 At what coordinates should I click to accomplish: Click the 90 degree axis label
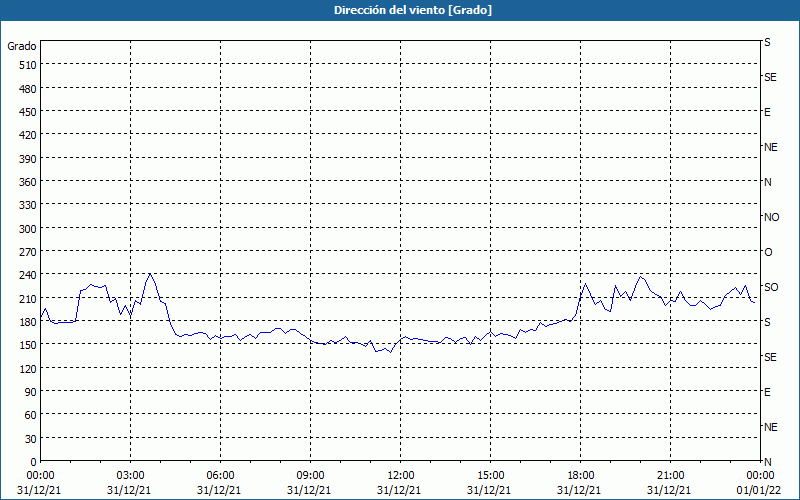pyautogui.click(x=31, y=392)
